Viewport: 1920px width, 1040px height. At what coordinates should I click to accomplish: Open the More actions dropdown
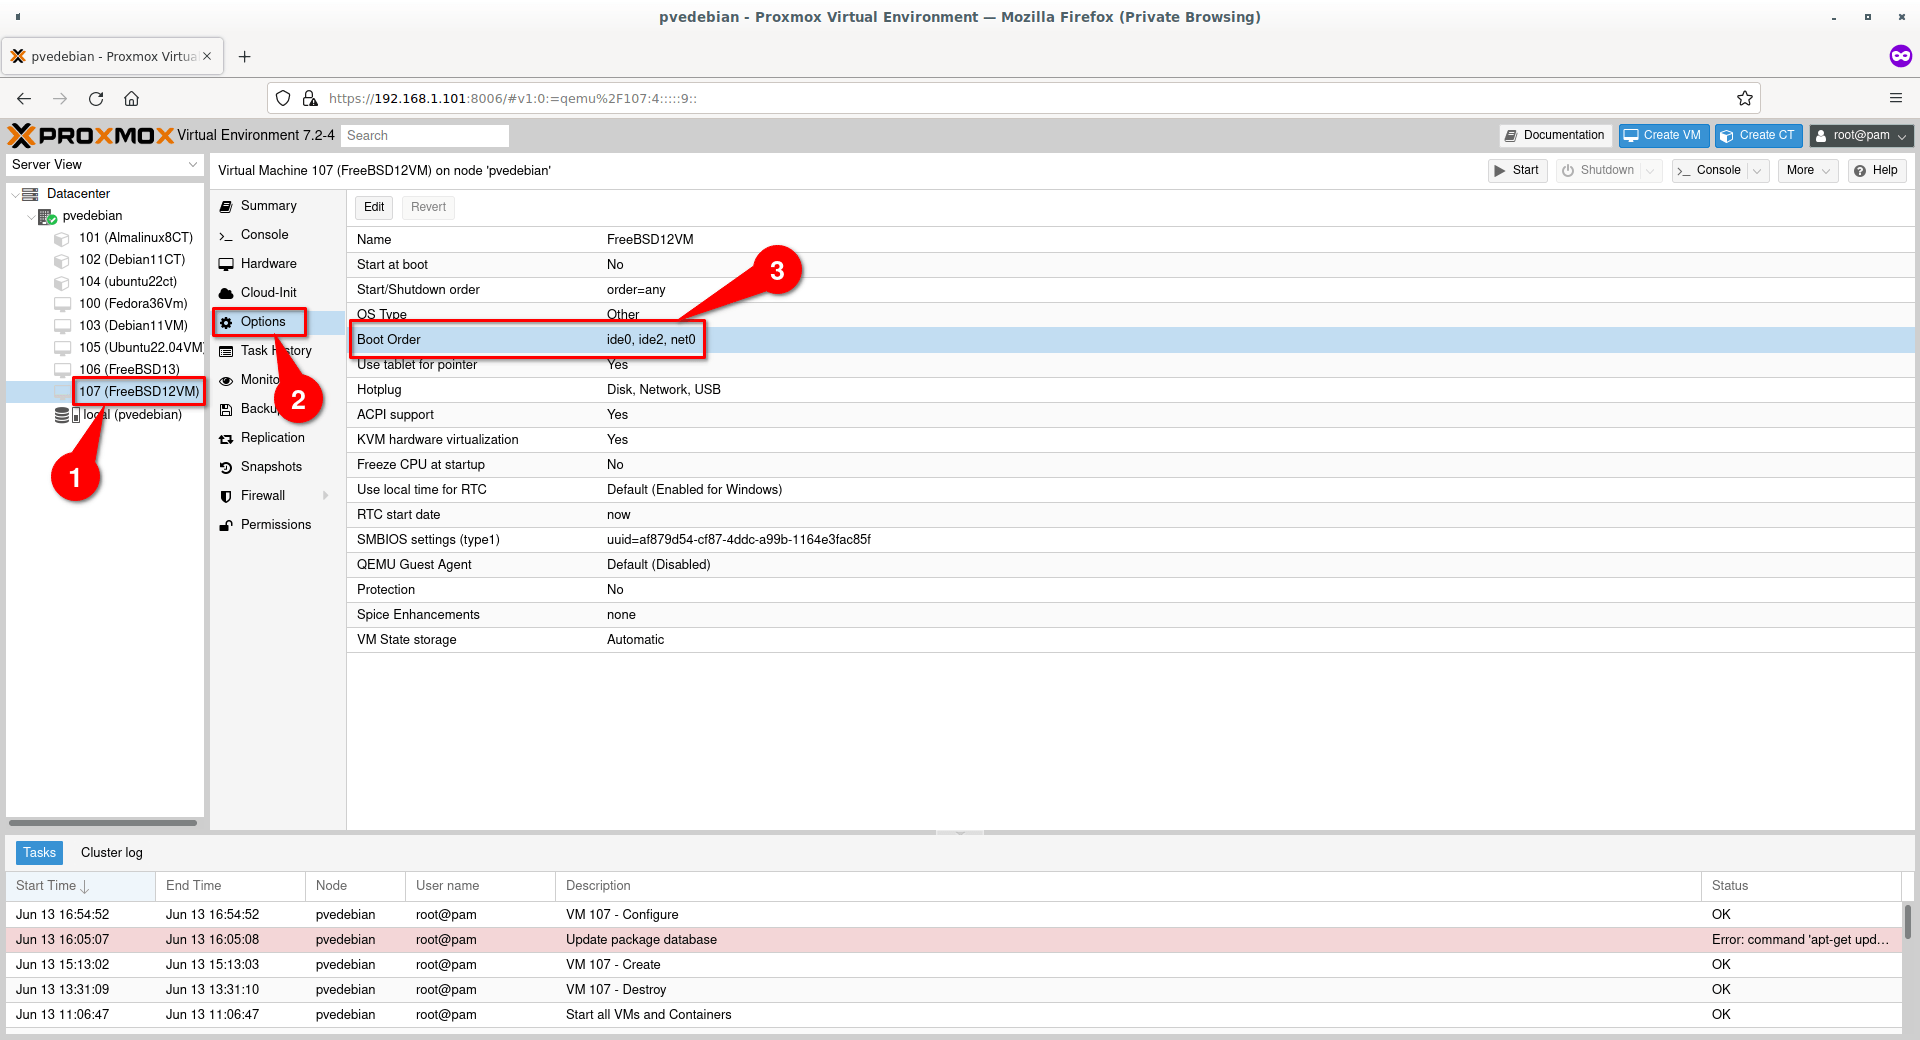(1808, 171)
